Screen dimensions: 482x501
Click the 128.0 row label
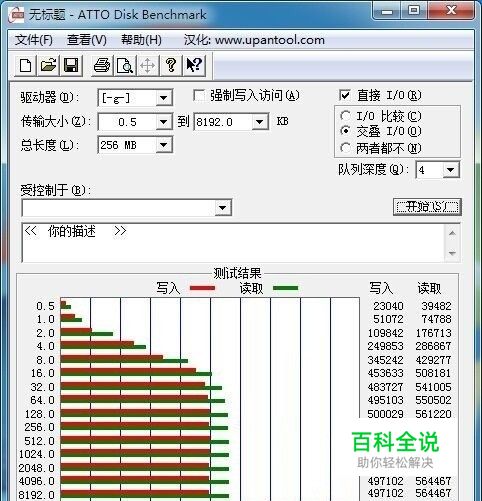pos(40,414)
